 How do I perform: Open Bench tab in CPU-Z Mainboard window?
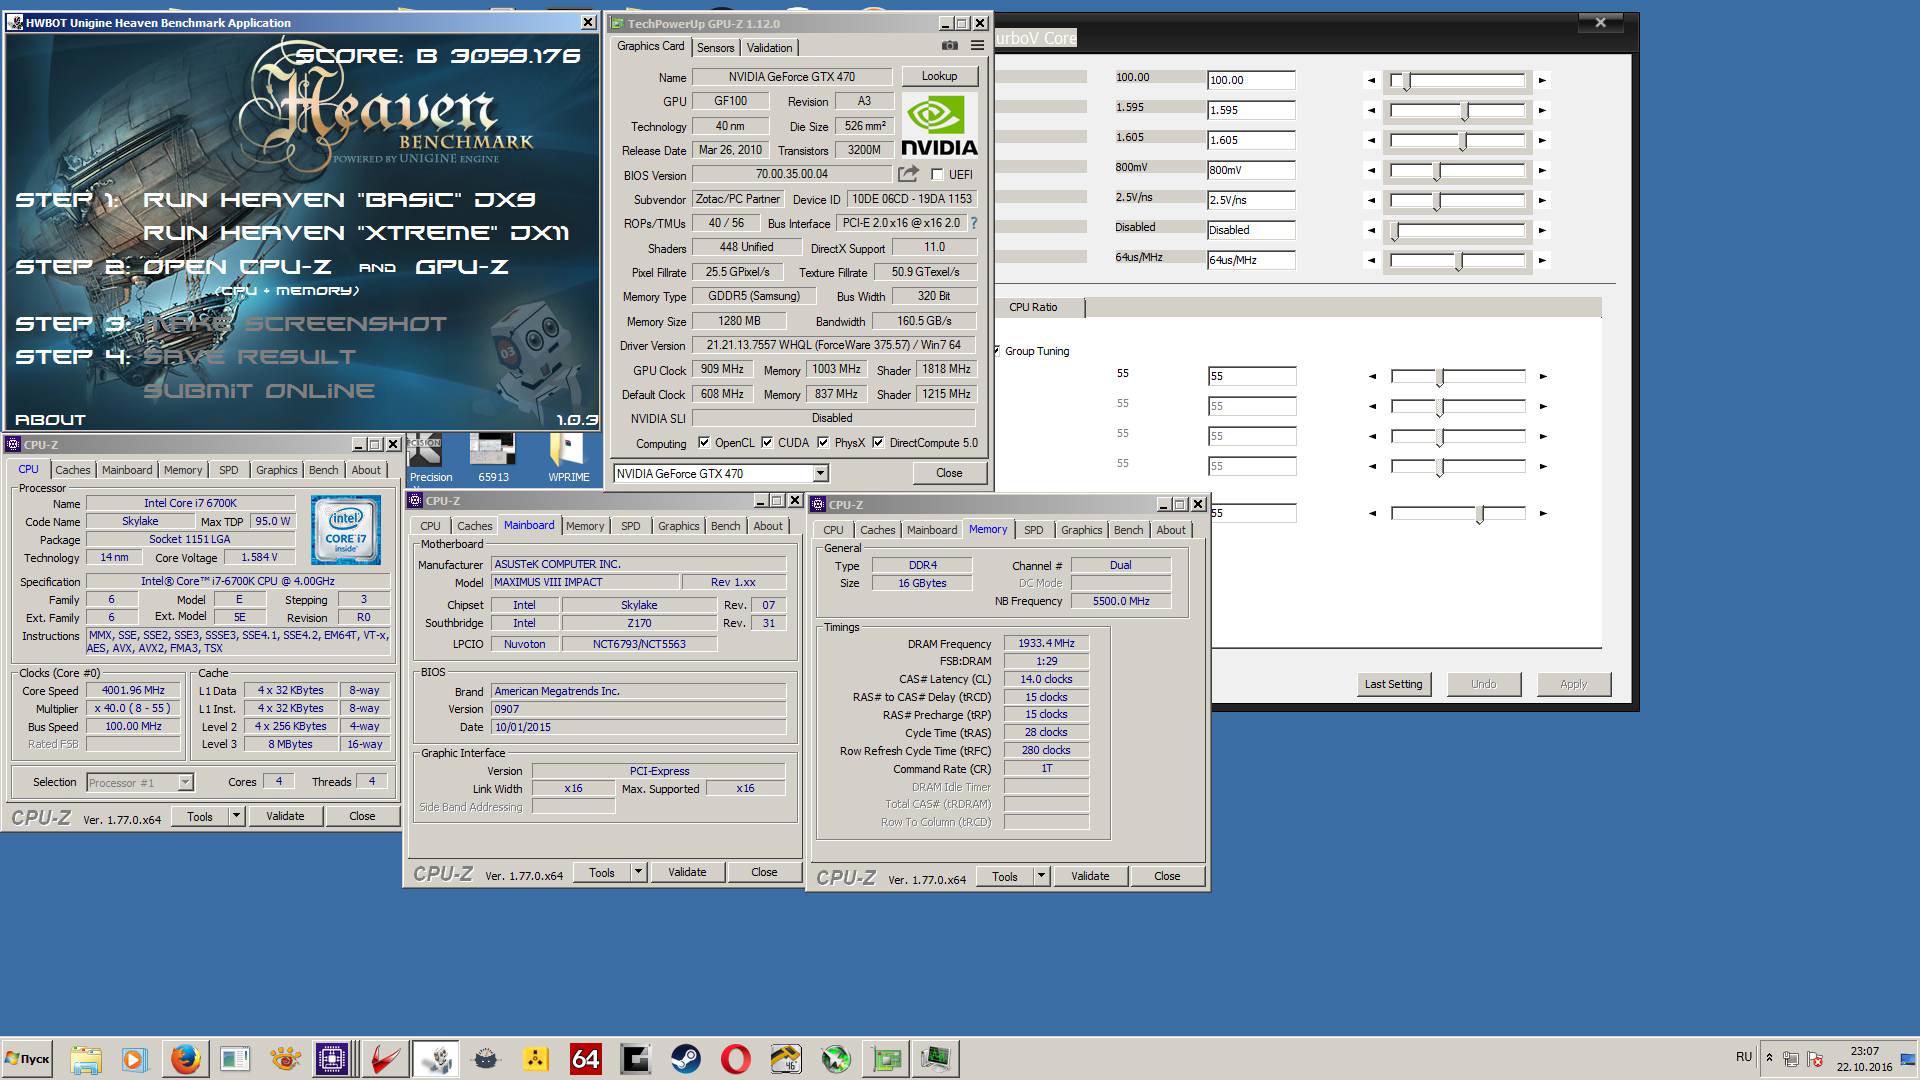725,526
